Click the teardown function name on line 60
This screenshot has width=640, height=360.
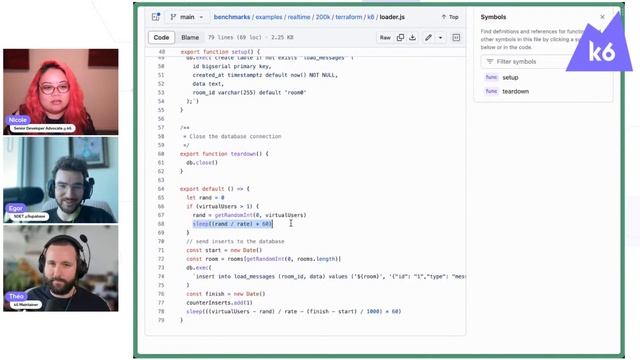(x=243, y=154)
